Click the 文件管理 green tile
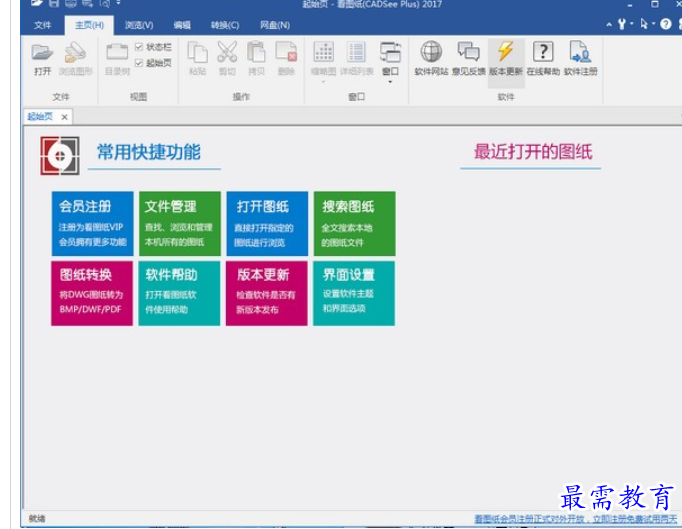Image resolution: width=682 pixels, height=529 pixels. click(180, 224)
